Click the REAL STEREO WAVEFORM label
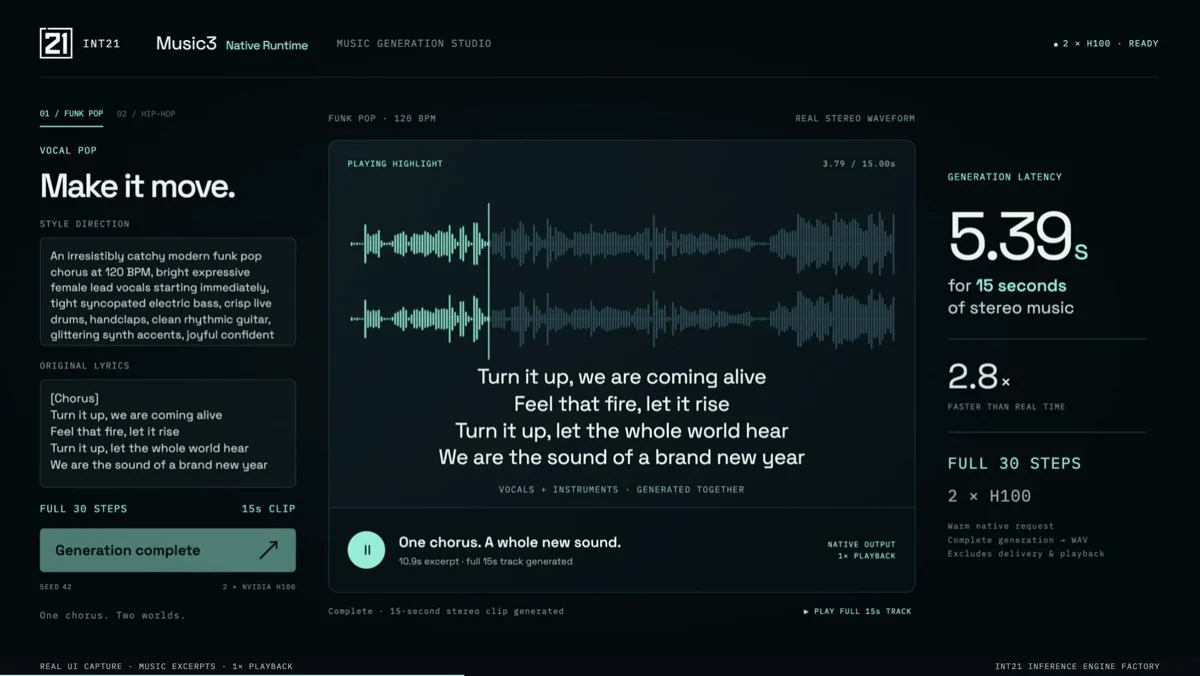Viewport: 1200px width, 676px height. (855, 118)
